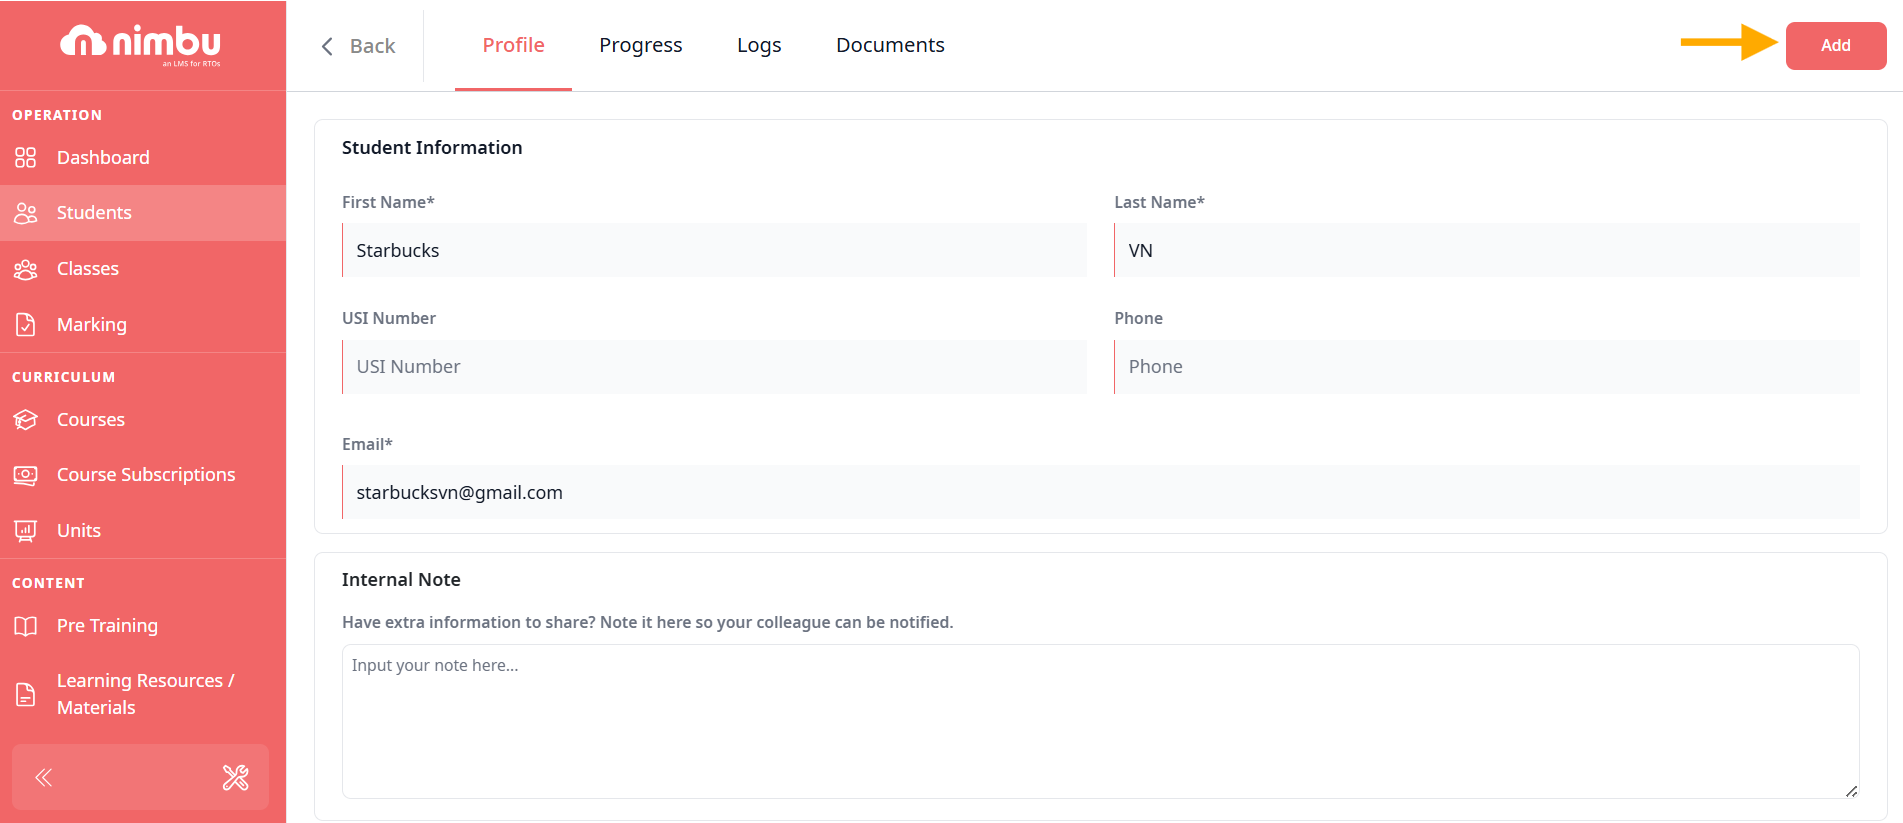This screenshot has width=1903, height=823.
Task: Click the Marking document icon
Action: click(26, 325)
